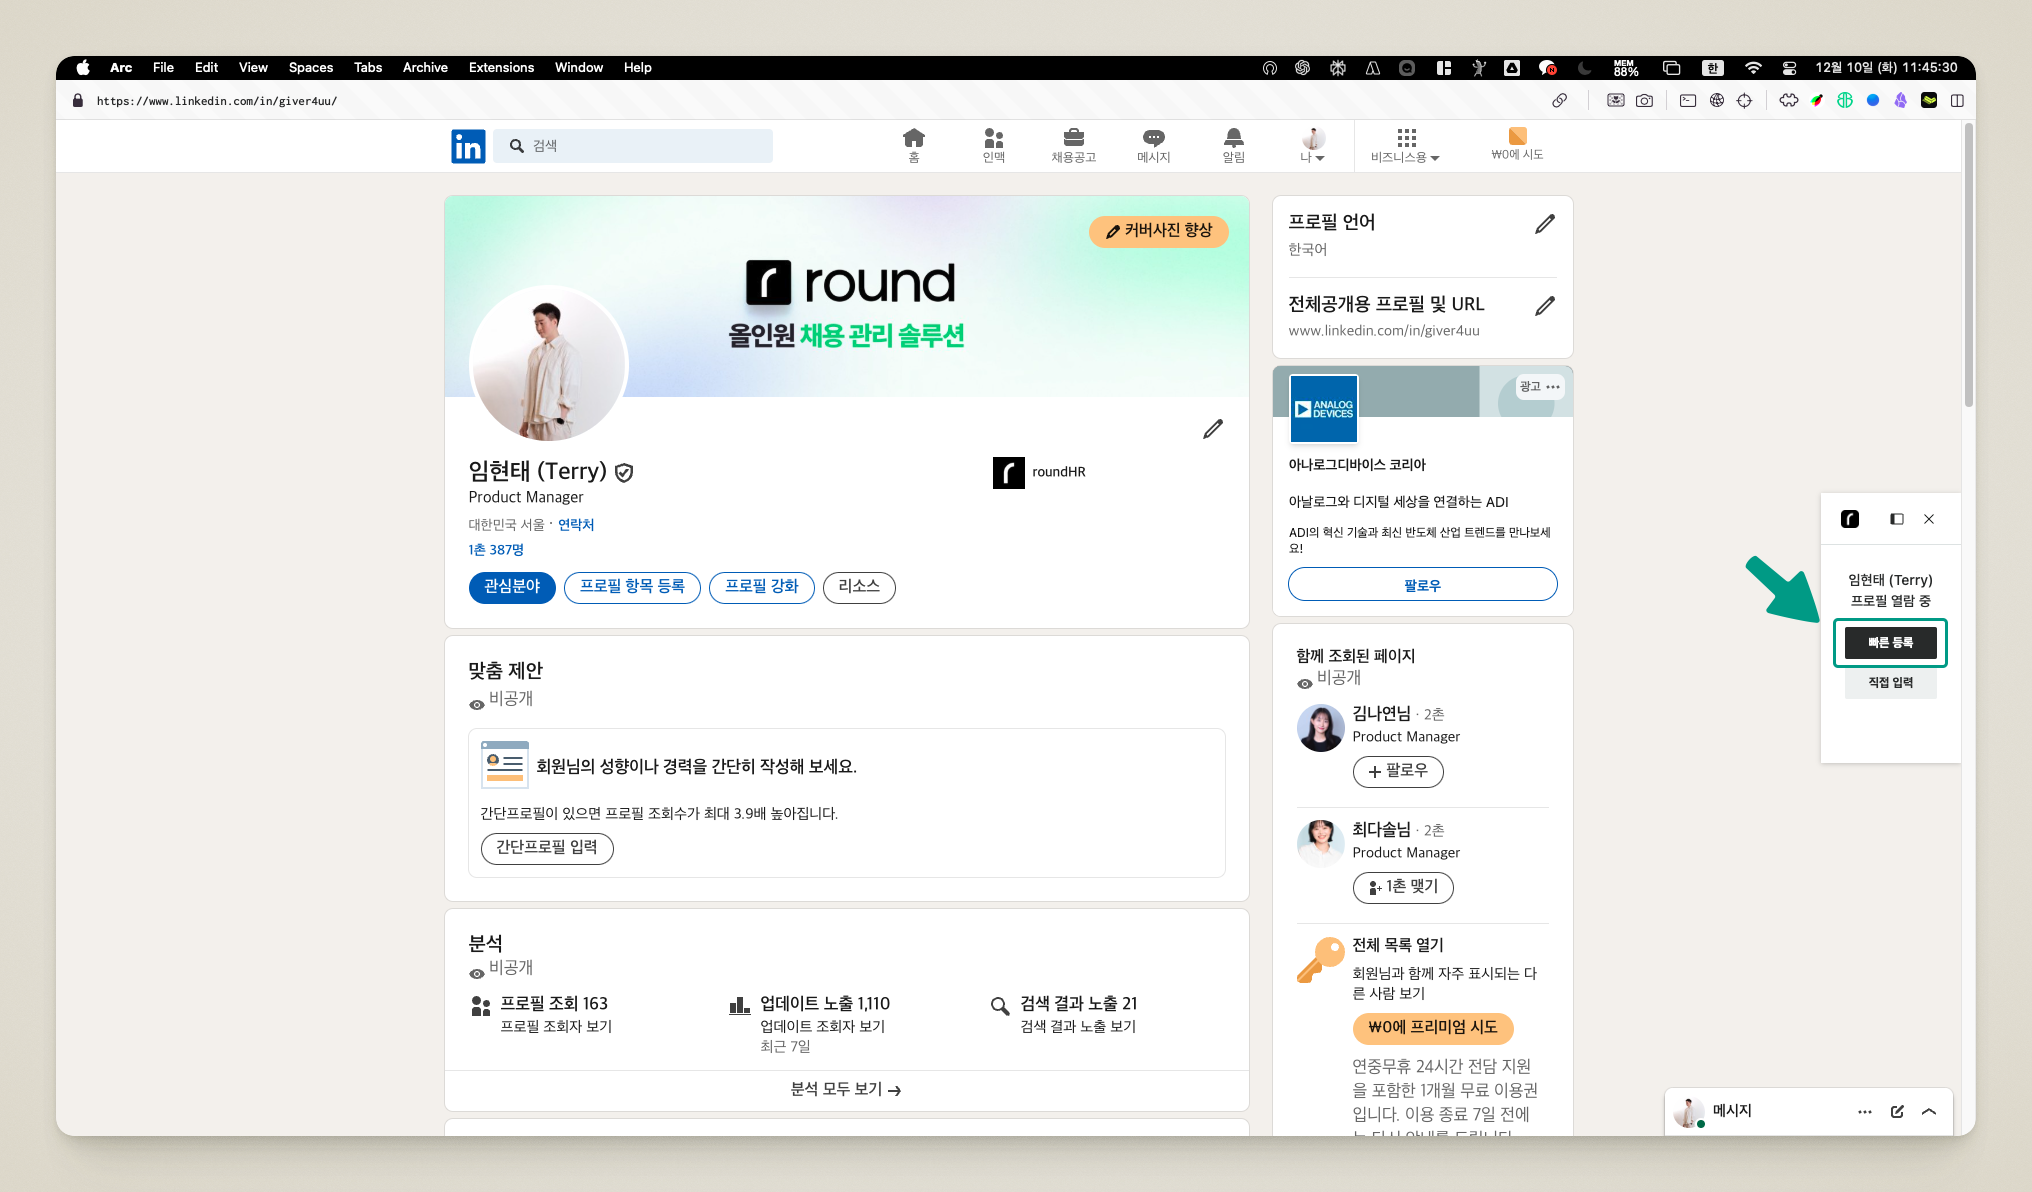
Task: Close the round extension side panel
Action: point(1929,519)
